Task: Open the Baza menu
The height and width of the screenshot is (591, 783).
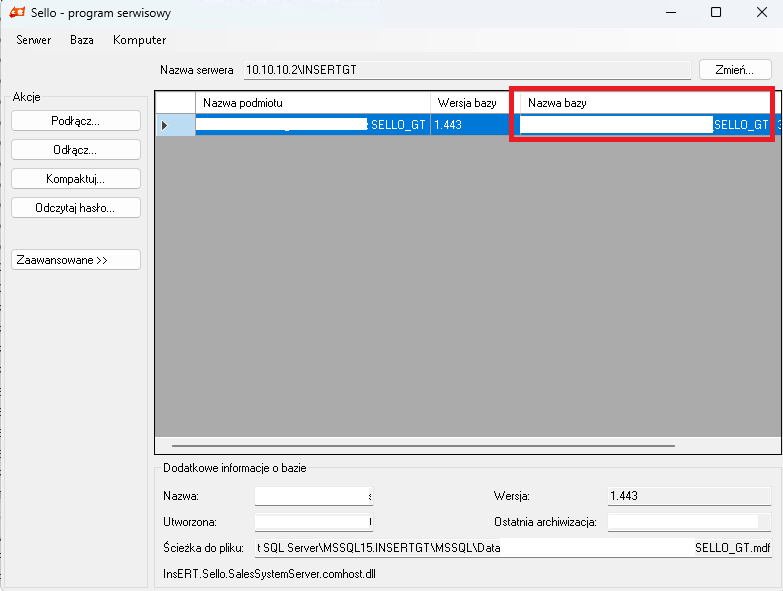Action: [x=82, y=40]
